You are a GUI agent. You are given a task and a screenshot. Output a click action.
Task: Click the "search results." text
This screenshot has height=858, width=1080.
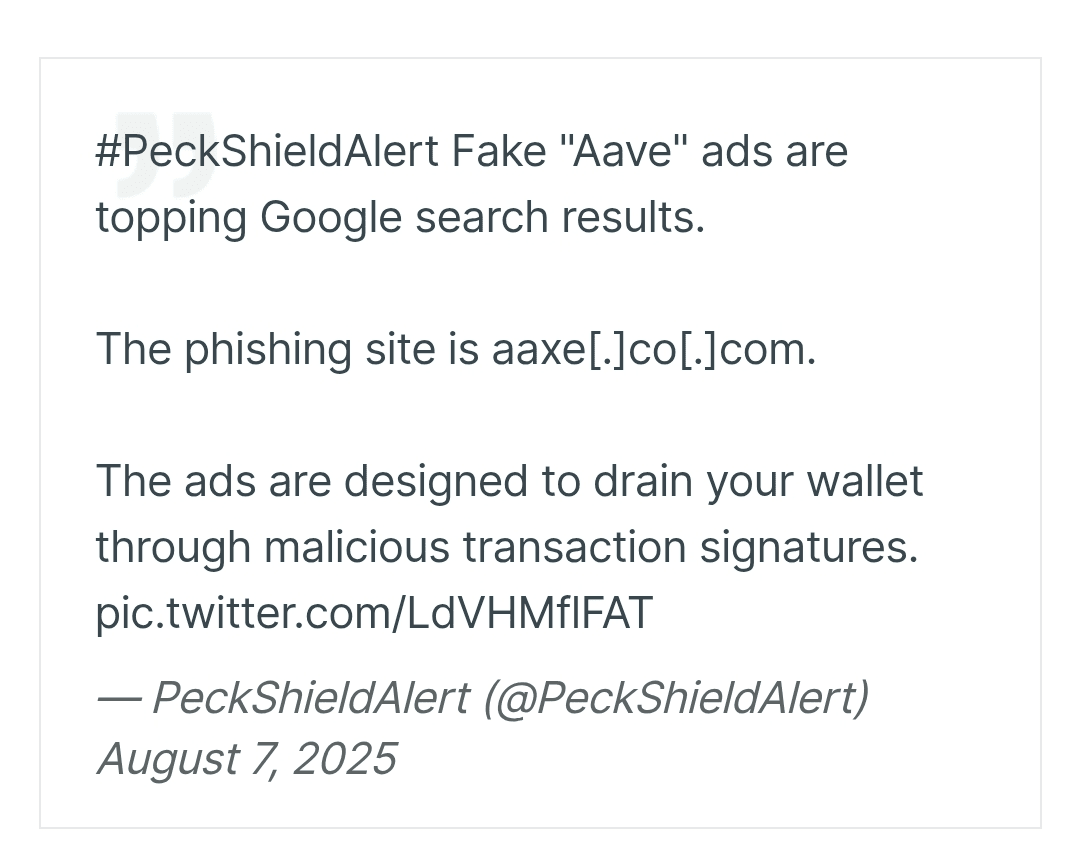[560, 218]
